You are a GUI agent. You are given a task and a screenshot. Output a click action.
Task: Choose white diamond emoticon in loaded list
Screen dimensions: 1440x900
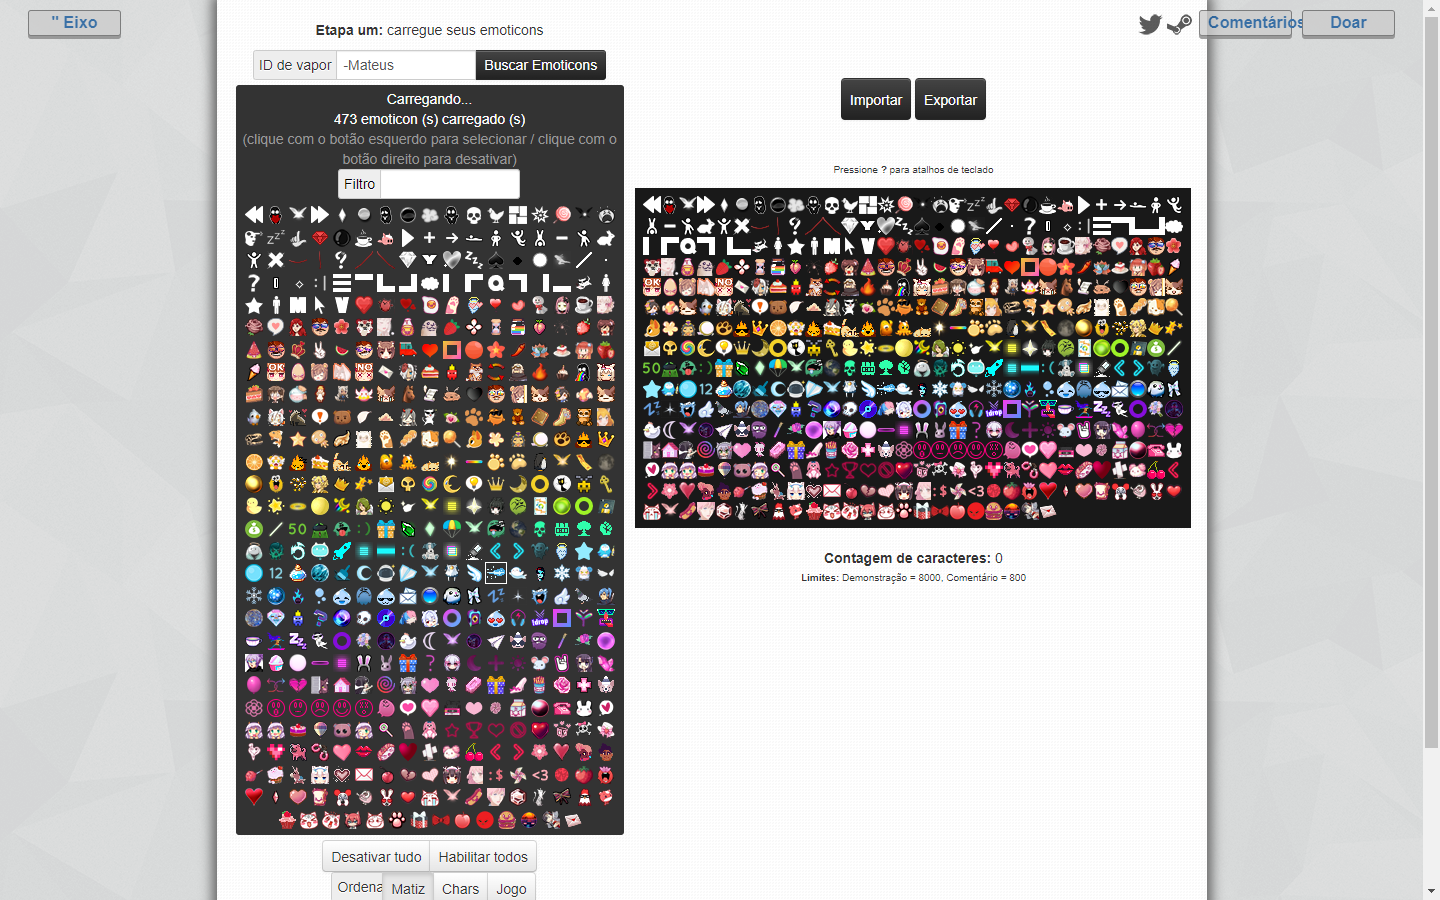coord(408,260)
